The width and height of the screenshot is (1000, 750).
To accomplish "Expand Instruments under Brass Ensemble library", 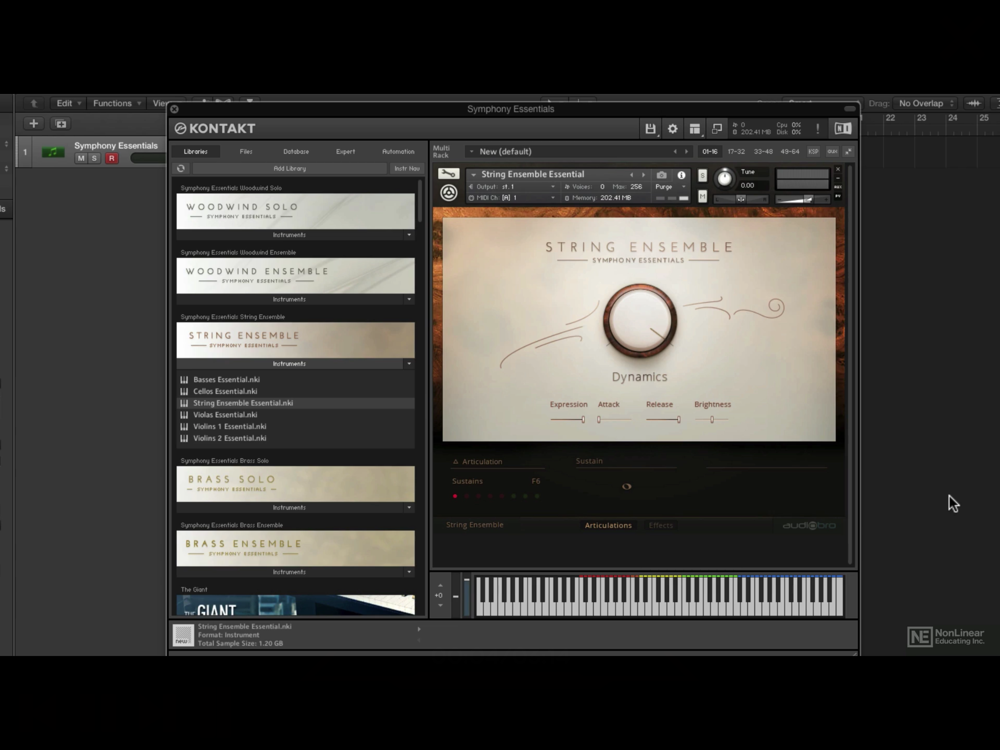I will click(x=409, y=572).
